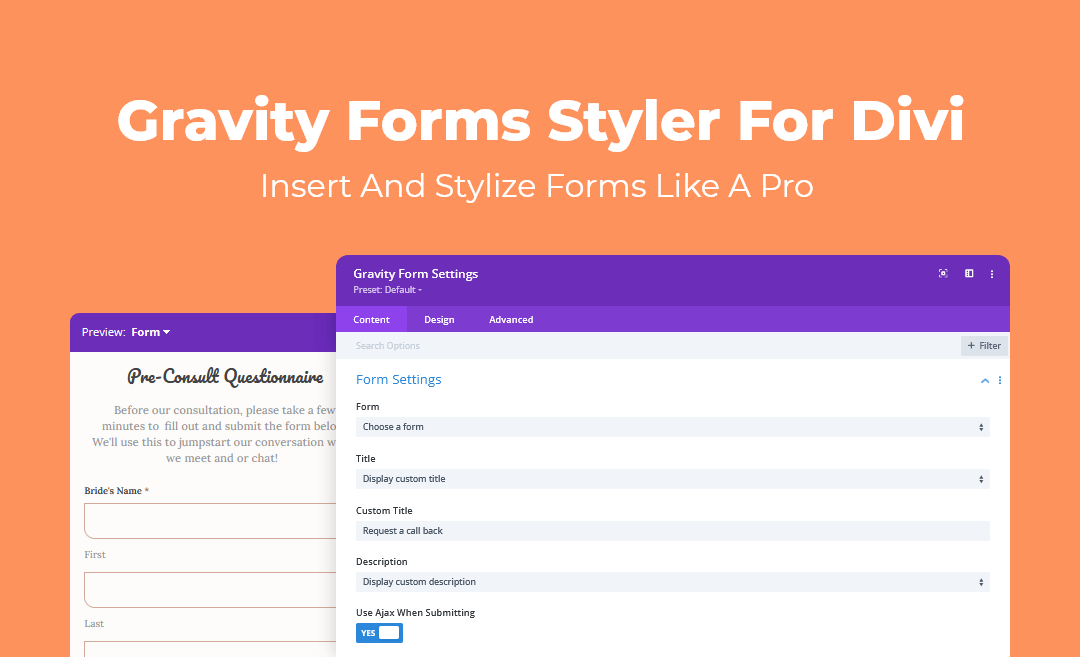Click the hover mode icon in settings header
Viewport: 1080px width, 657px height.
[943, 273]
